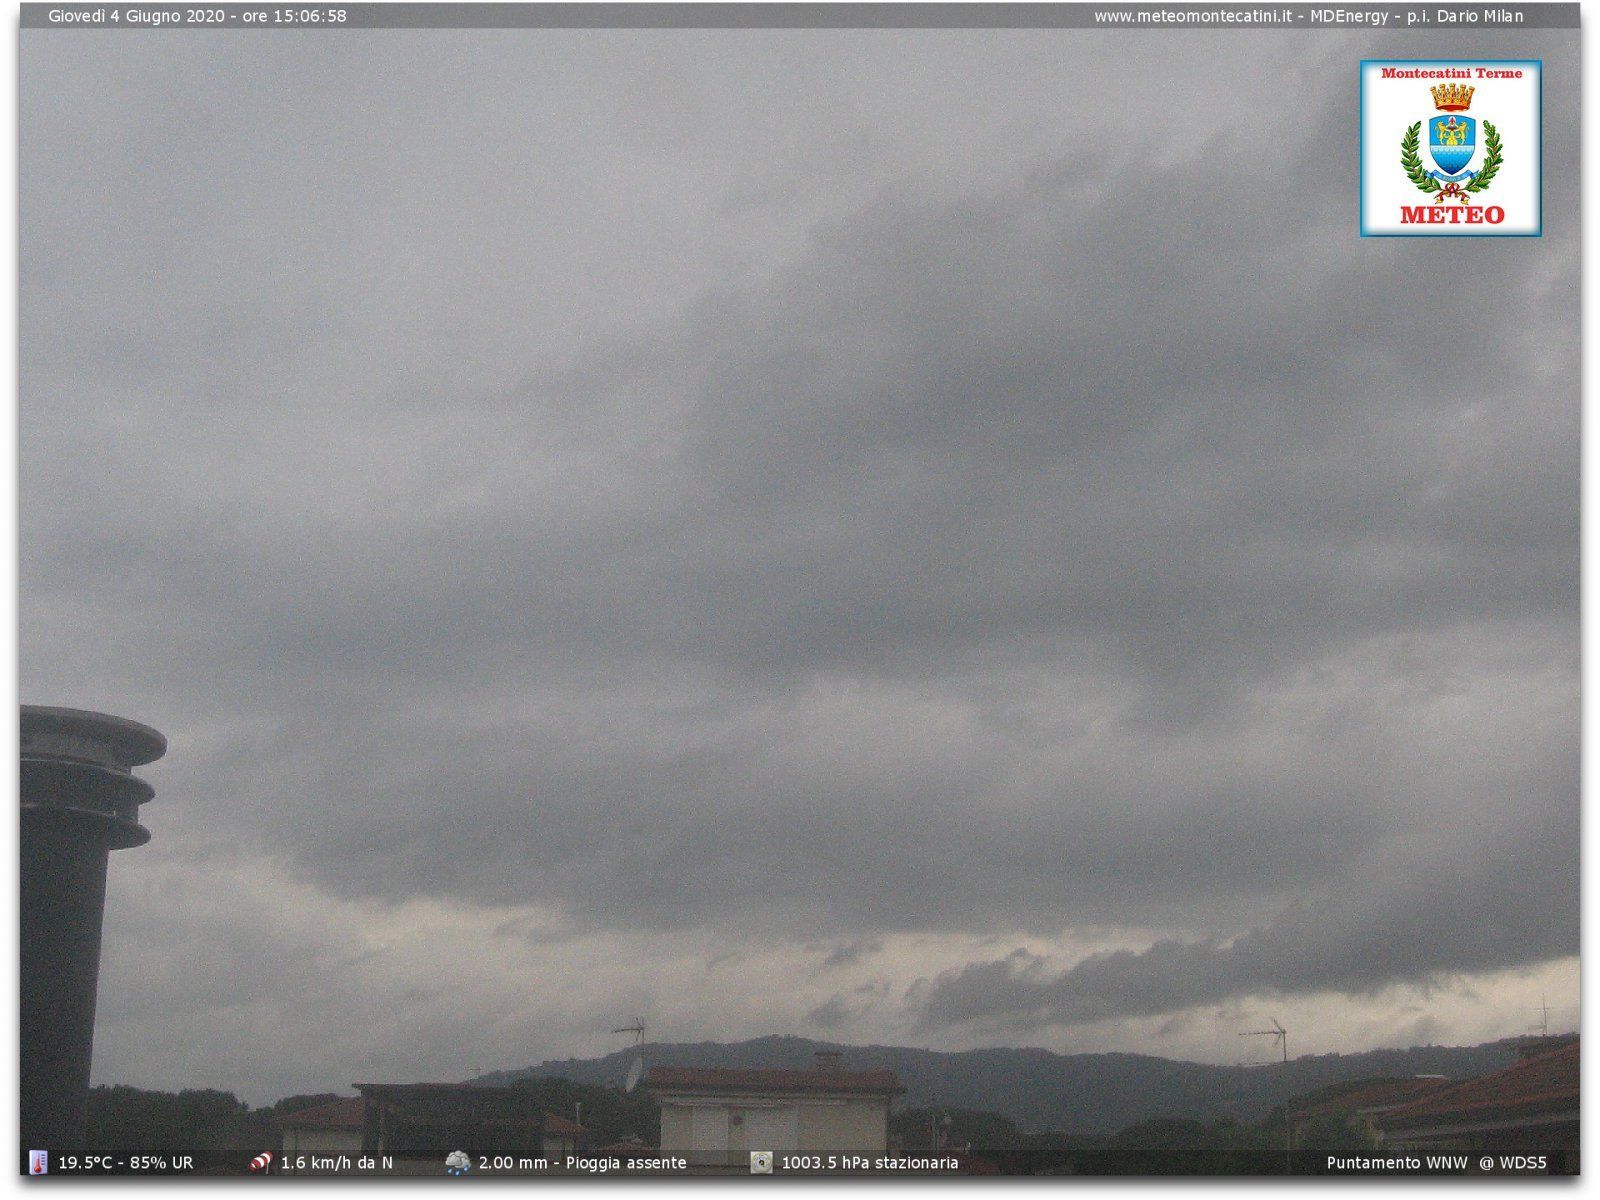The width and height of the screenshot is (1600, 1200).
Task: Click the rain cloud precipitation icon
Action: tap(458, 1162)
